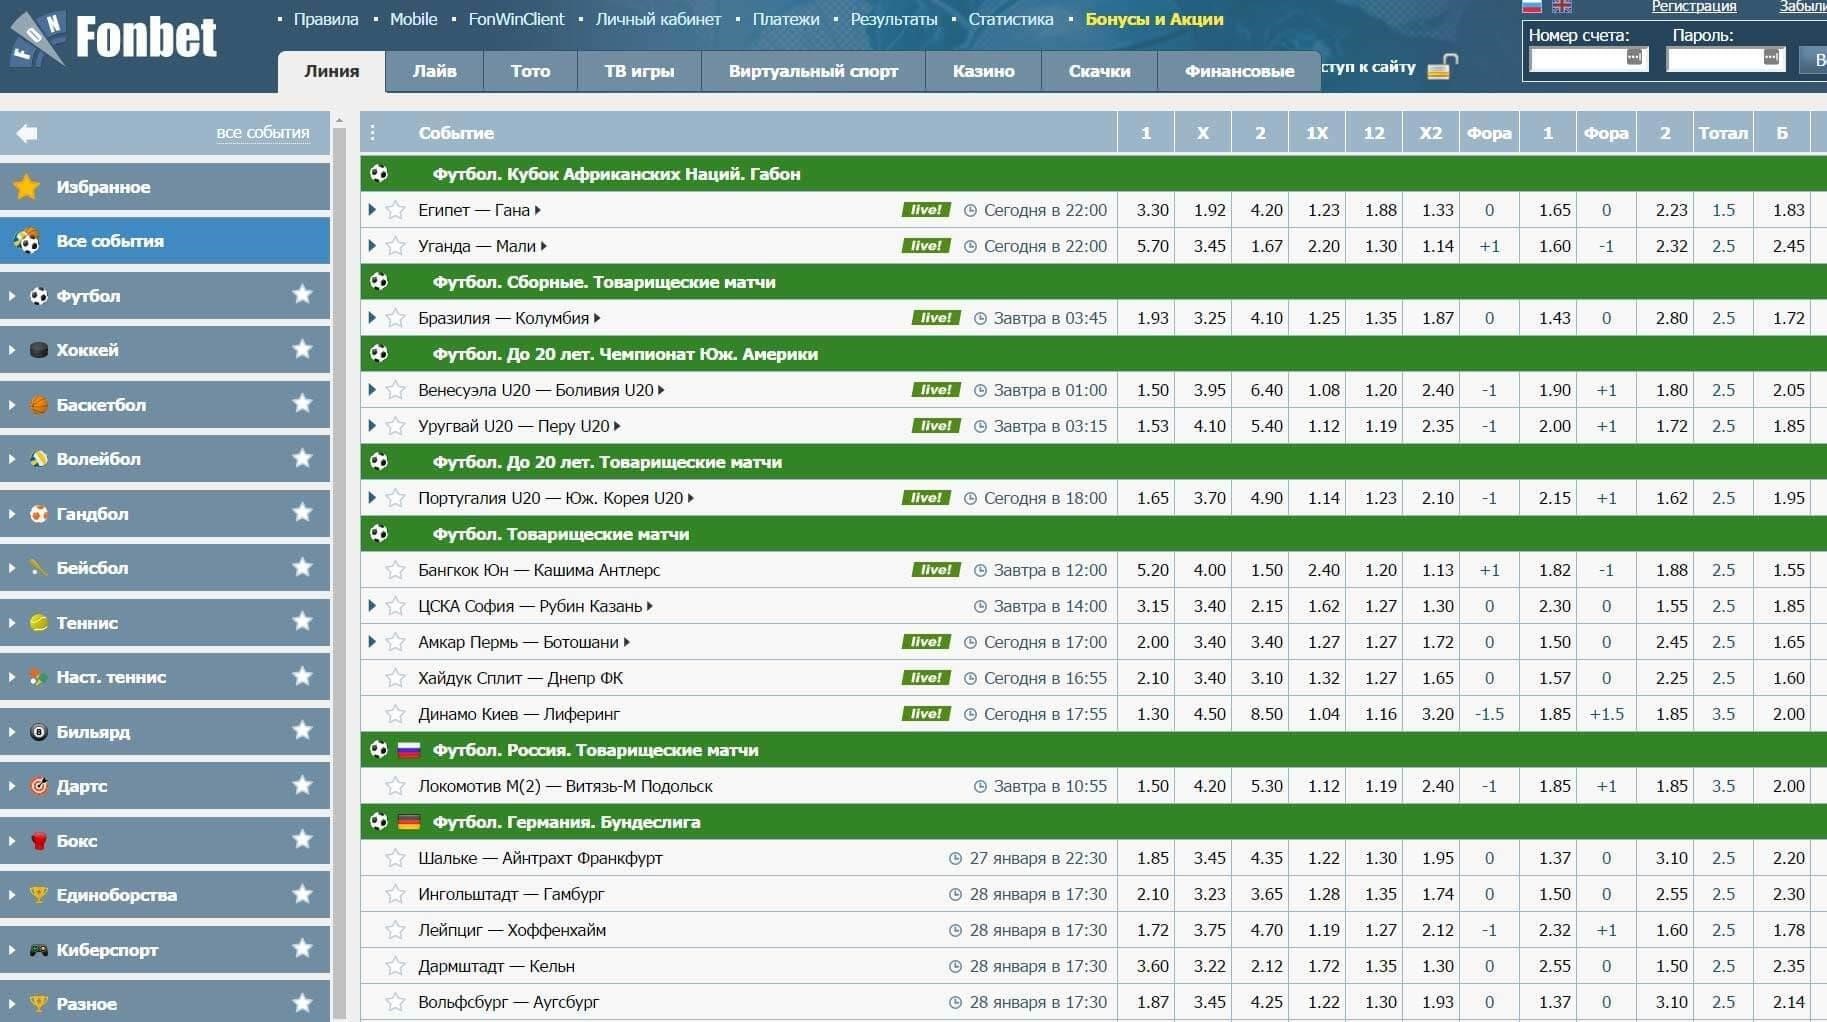Click the trophy icon beside Единоборства
The height and width of the screenshot is (1022, 1827).
click(x=39, y=895)
